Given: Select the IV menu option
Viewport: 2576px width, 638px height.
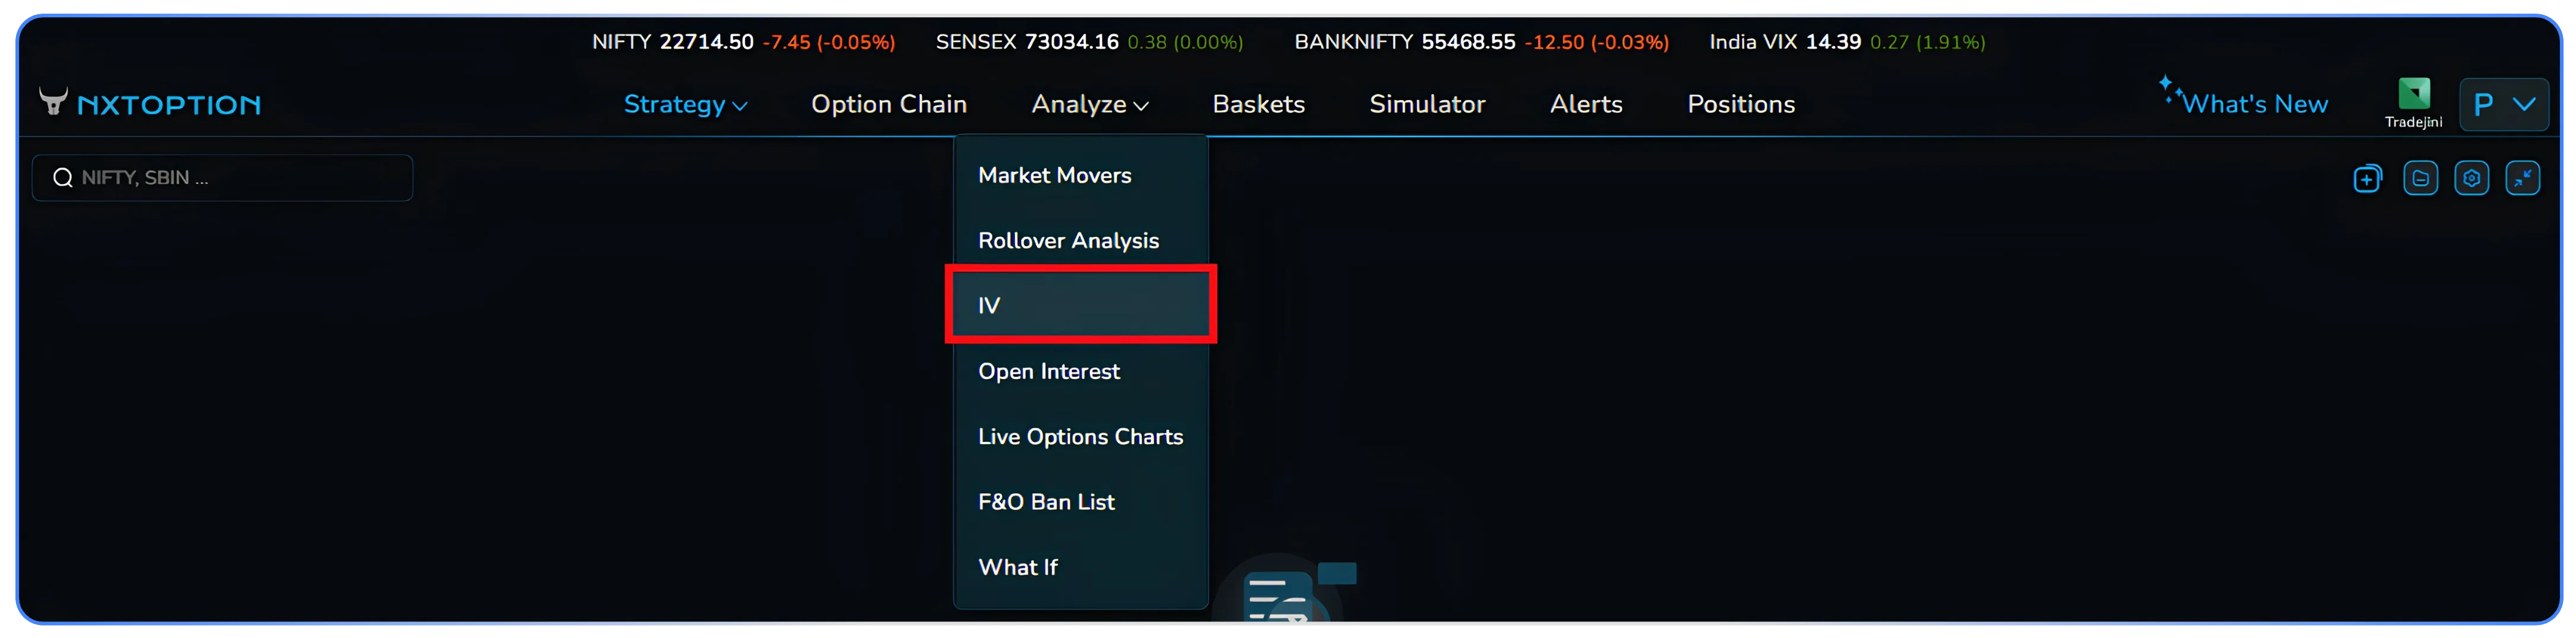Looking at the screenshot, I should pyautogui.click(x=1080, y=305).
